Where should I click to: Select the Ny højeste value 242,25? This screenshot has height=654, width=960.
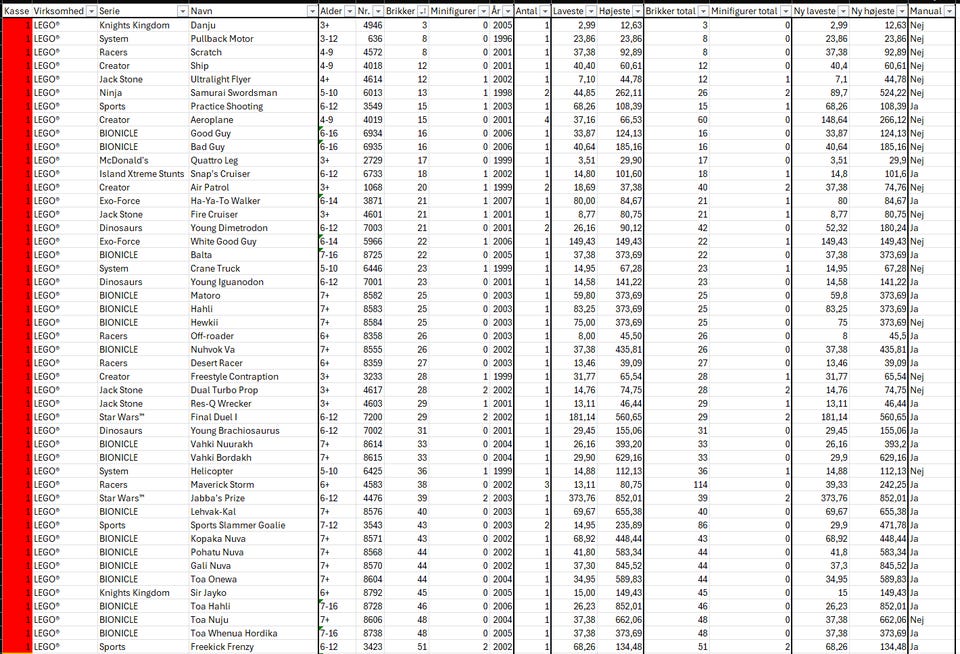(x=878, y=484)
